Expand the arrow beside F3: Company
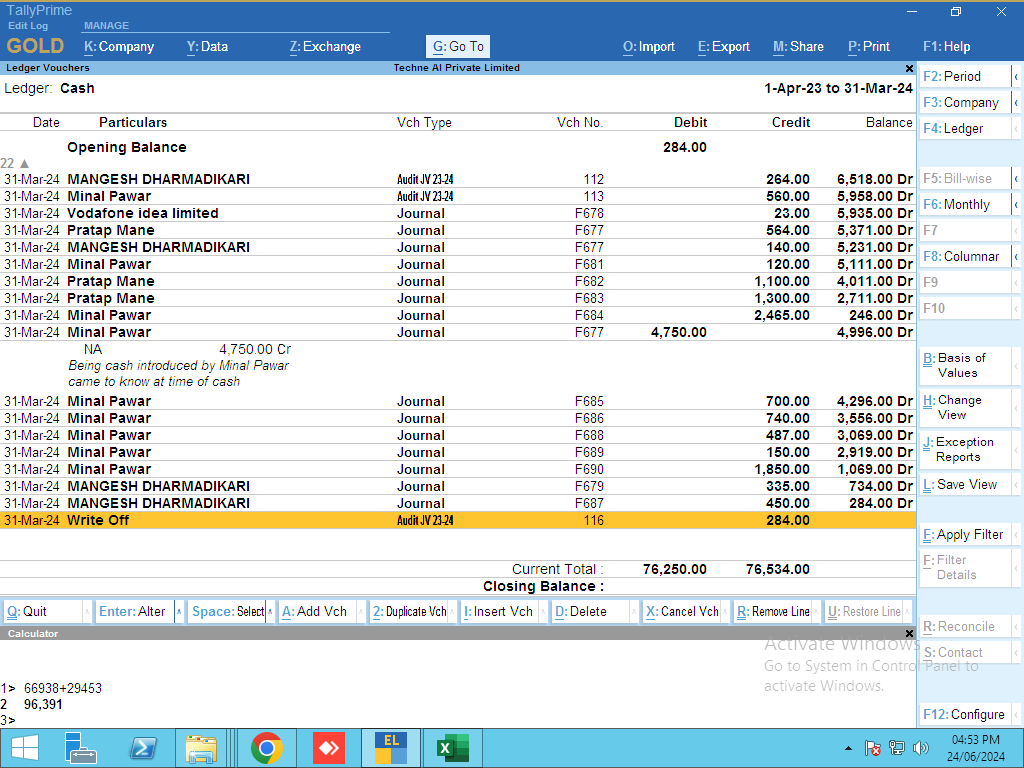Viewport: 1024px width, 768px height. click(1016, 103)
